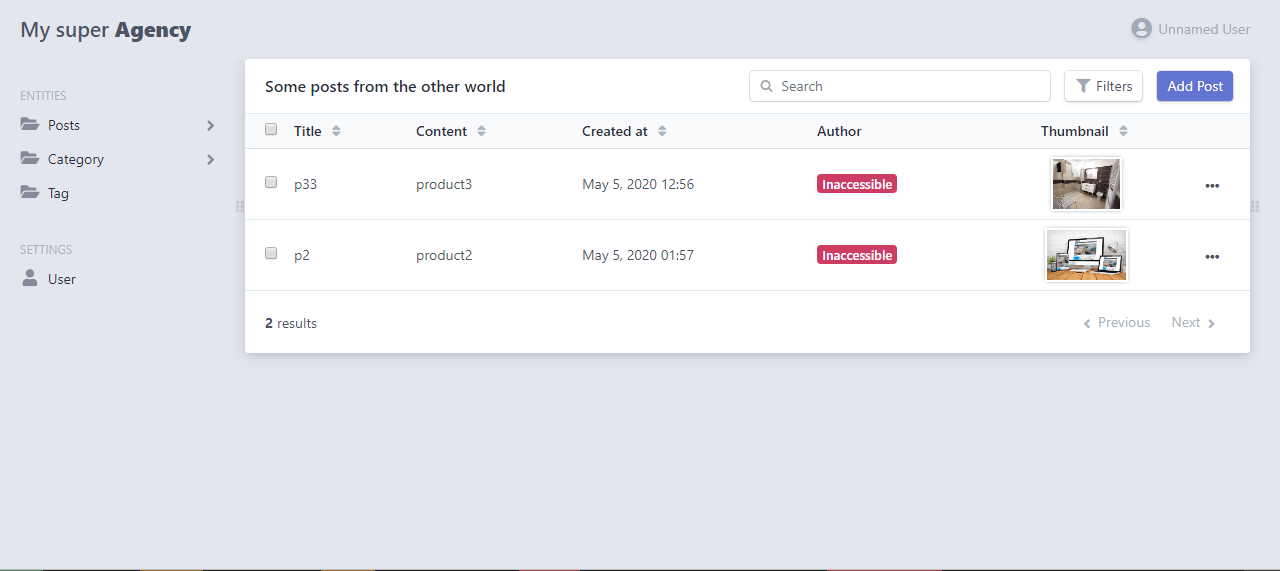Click the date May 5, 2020 01:57

[638, 255]
